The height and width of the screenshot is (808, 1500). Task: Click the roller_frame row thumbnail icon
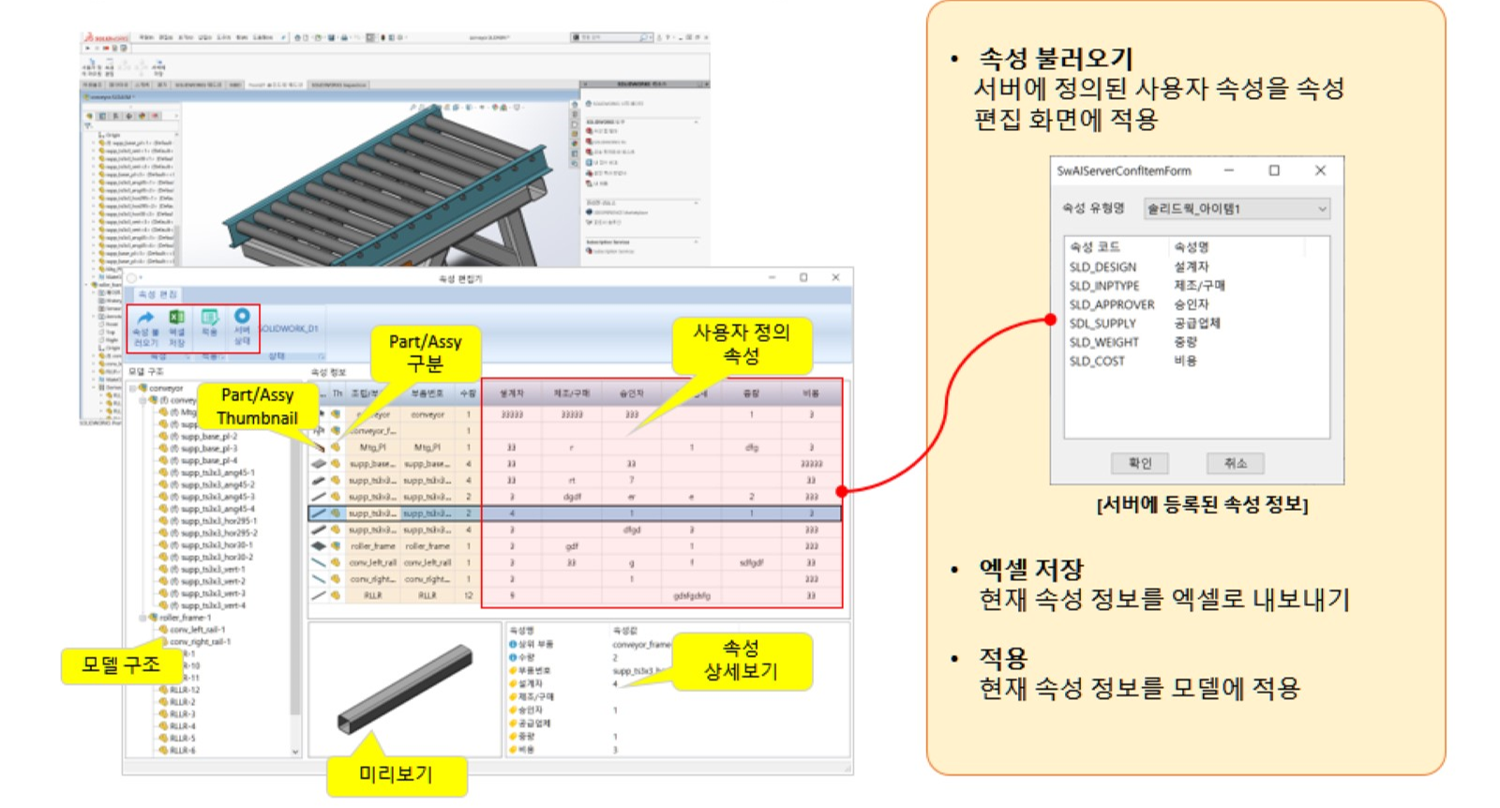pyautogui.click(x=317, y=547)
